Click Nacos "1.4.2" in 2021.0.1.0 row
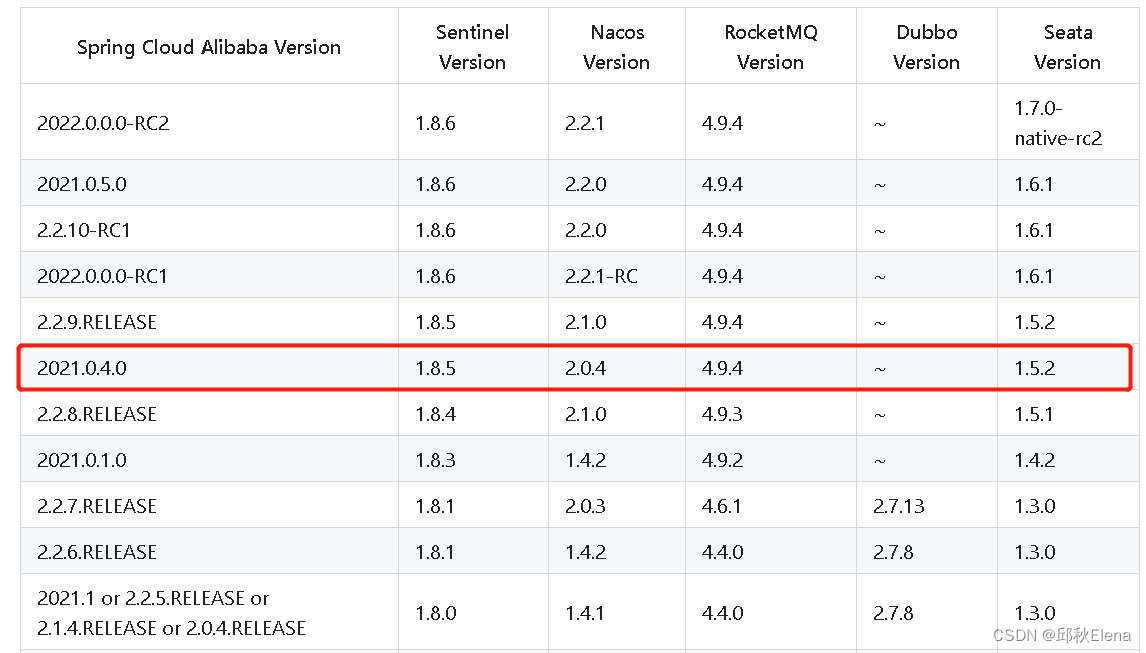 tap(585, 460)
